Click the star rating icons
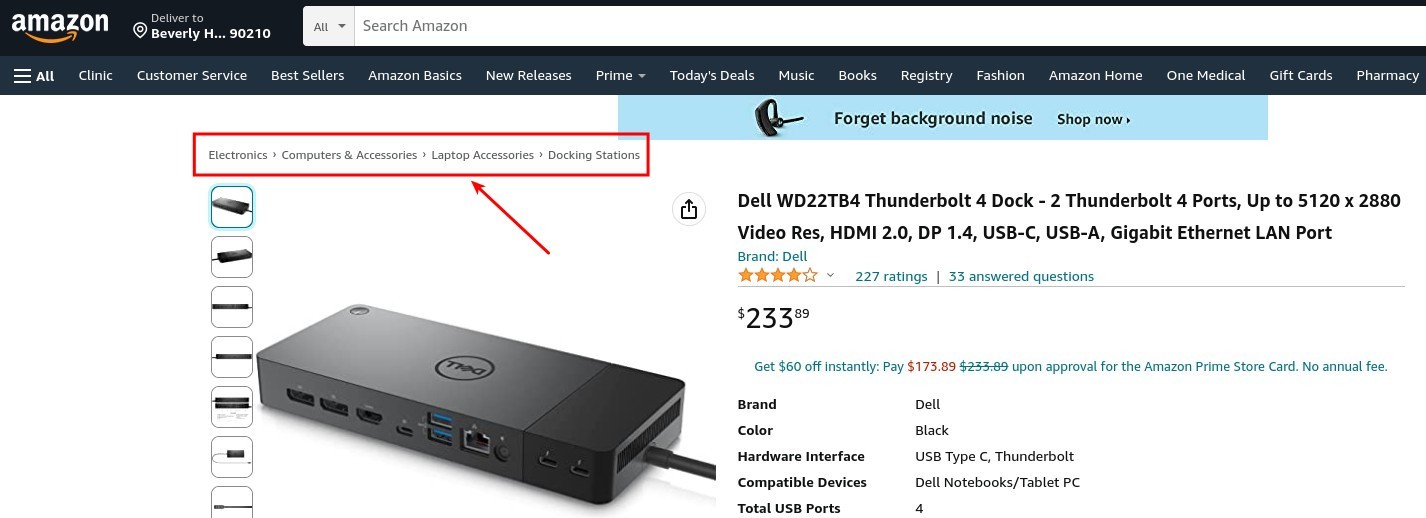The width and height of the screenshot is (1426, 518). point(777,275)
